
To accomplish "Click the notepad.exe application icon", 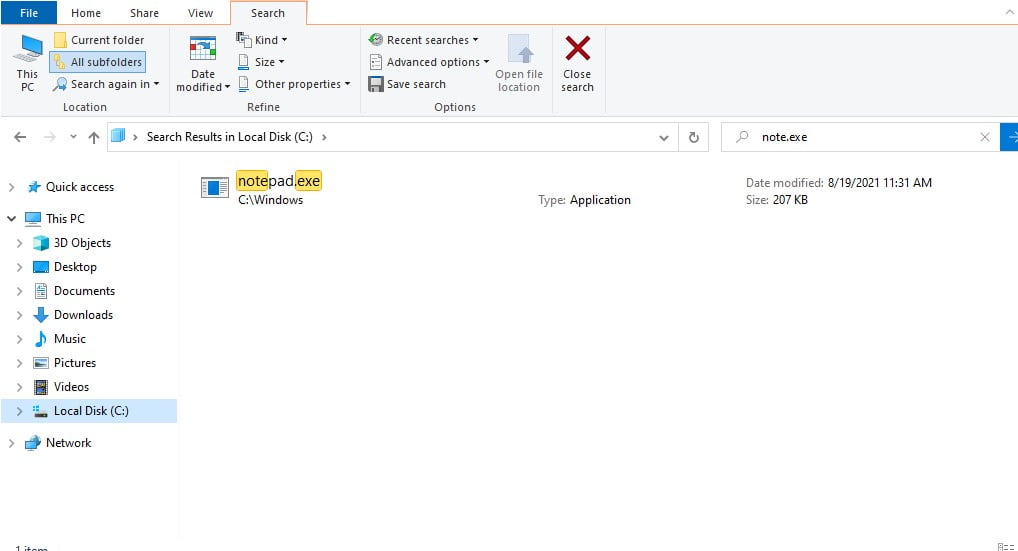I will (214, 188).
